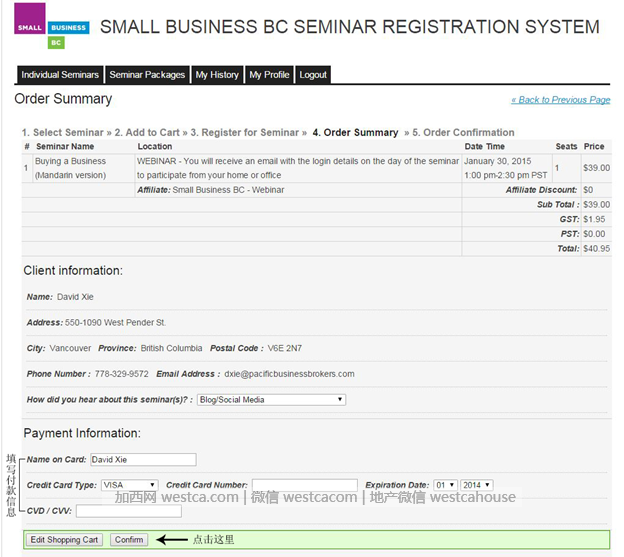Go to the My History tab

pos(217,75)
